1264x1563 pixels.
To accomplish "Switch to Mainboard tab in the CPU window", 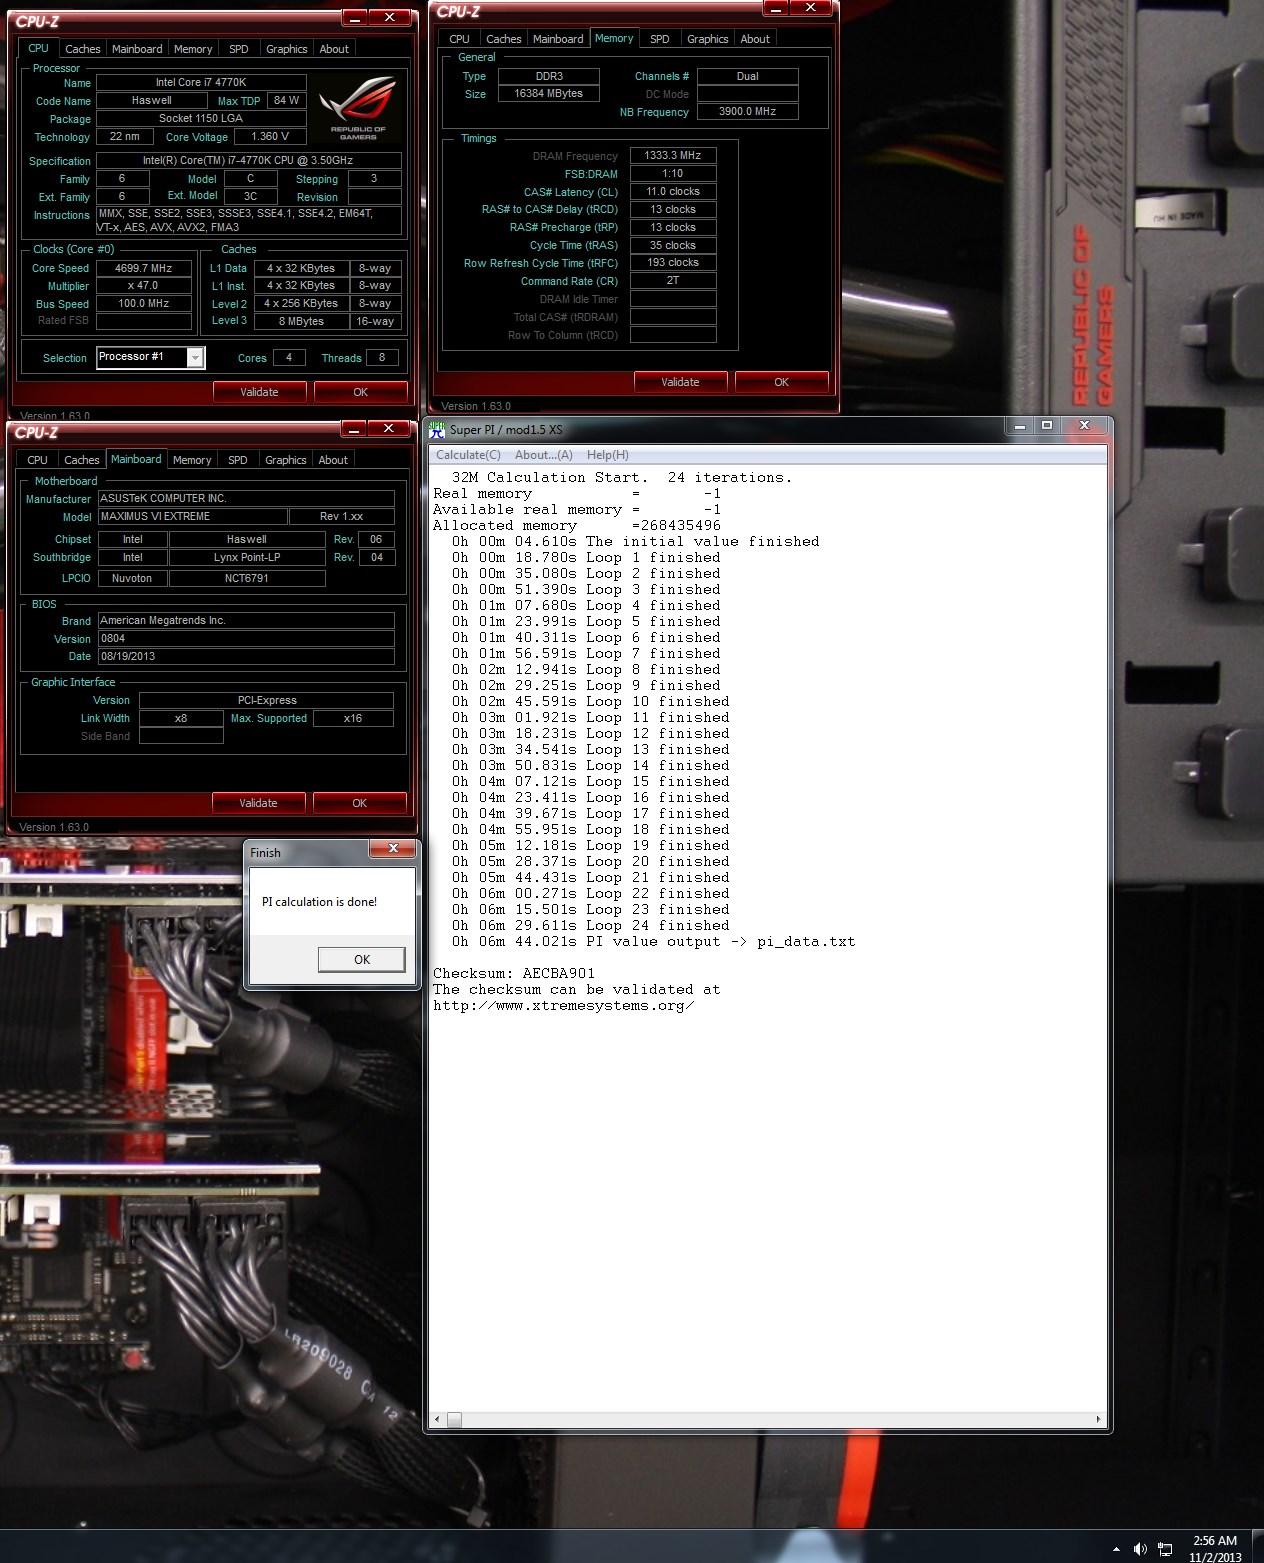I will [x=137, y=49].
